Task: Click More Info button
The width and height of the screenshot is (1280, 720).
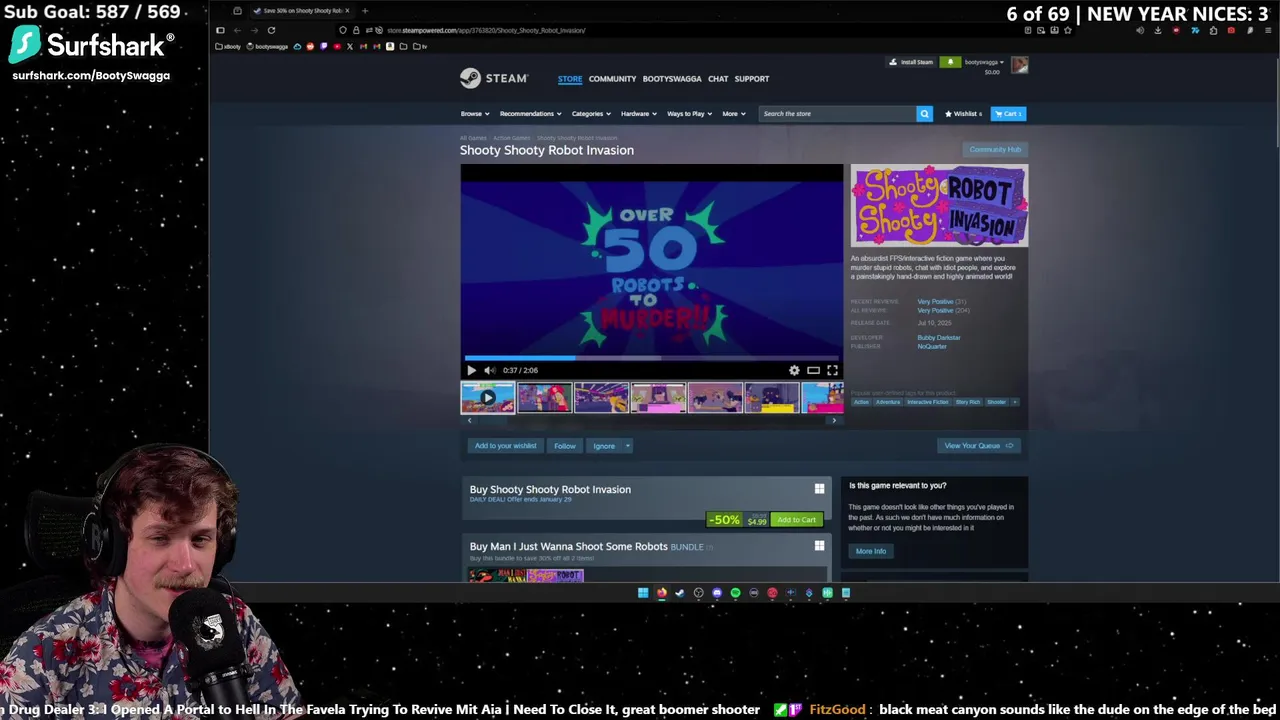Action: tap(870, 551)
